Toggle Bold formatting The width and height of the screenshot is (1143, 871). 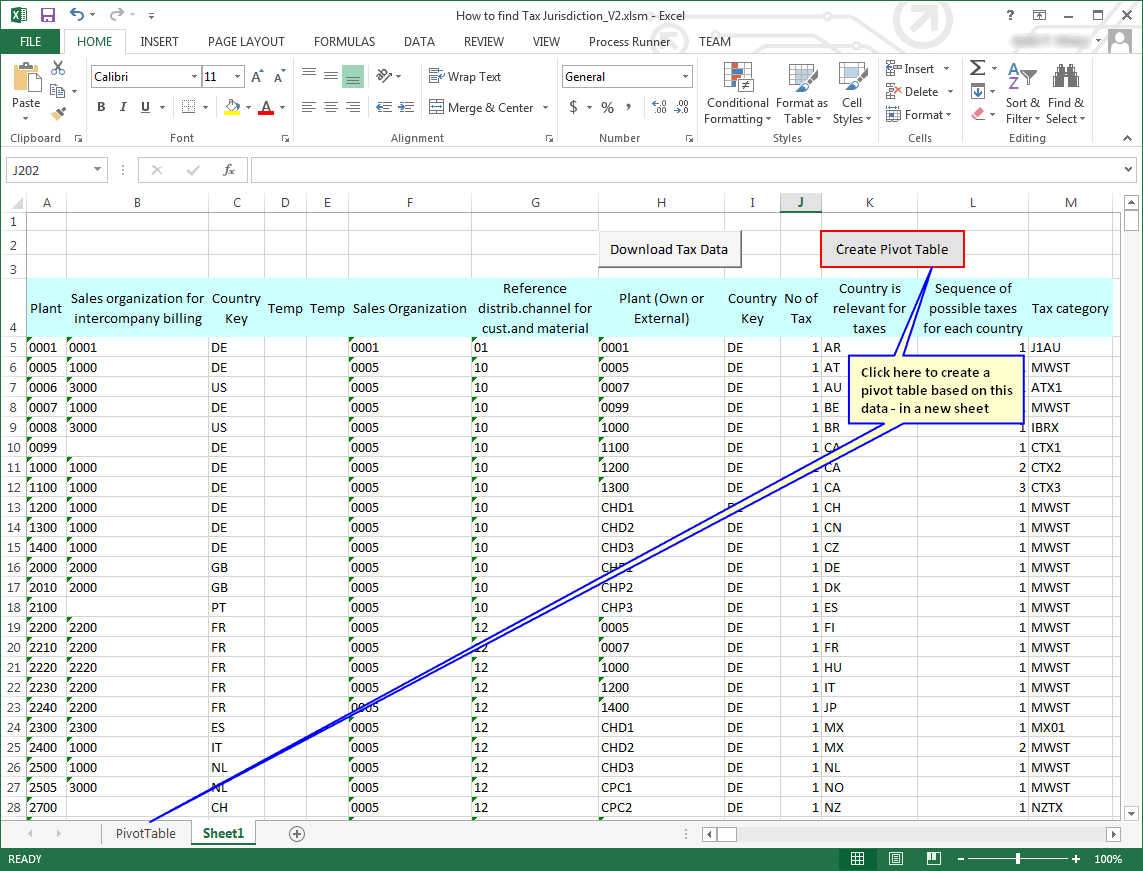pos(101,108)
